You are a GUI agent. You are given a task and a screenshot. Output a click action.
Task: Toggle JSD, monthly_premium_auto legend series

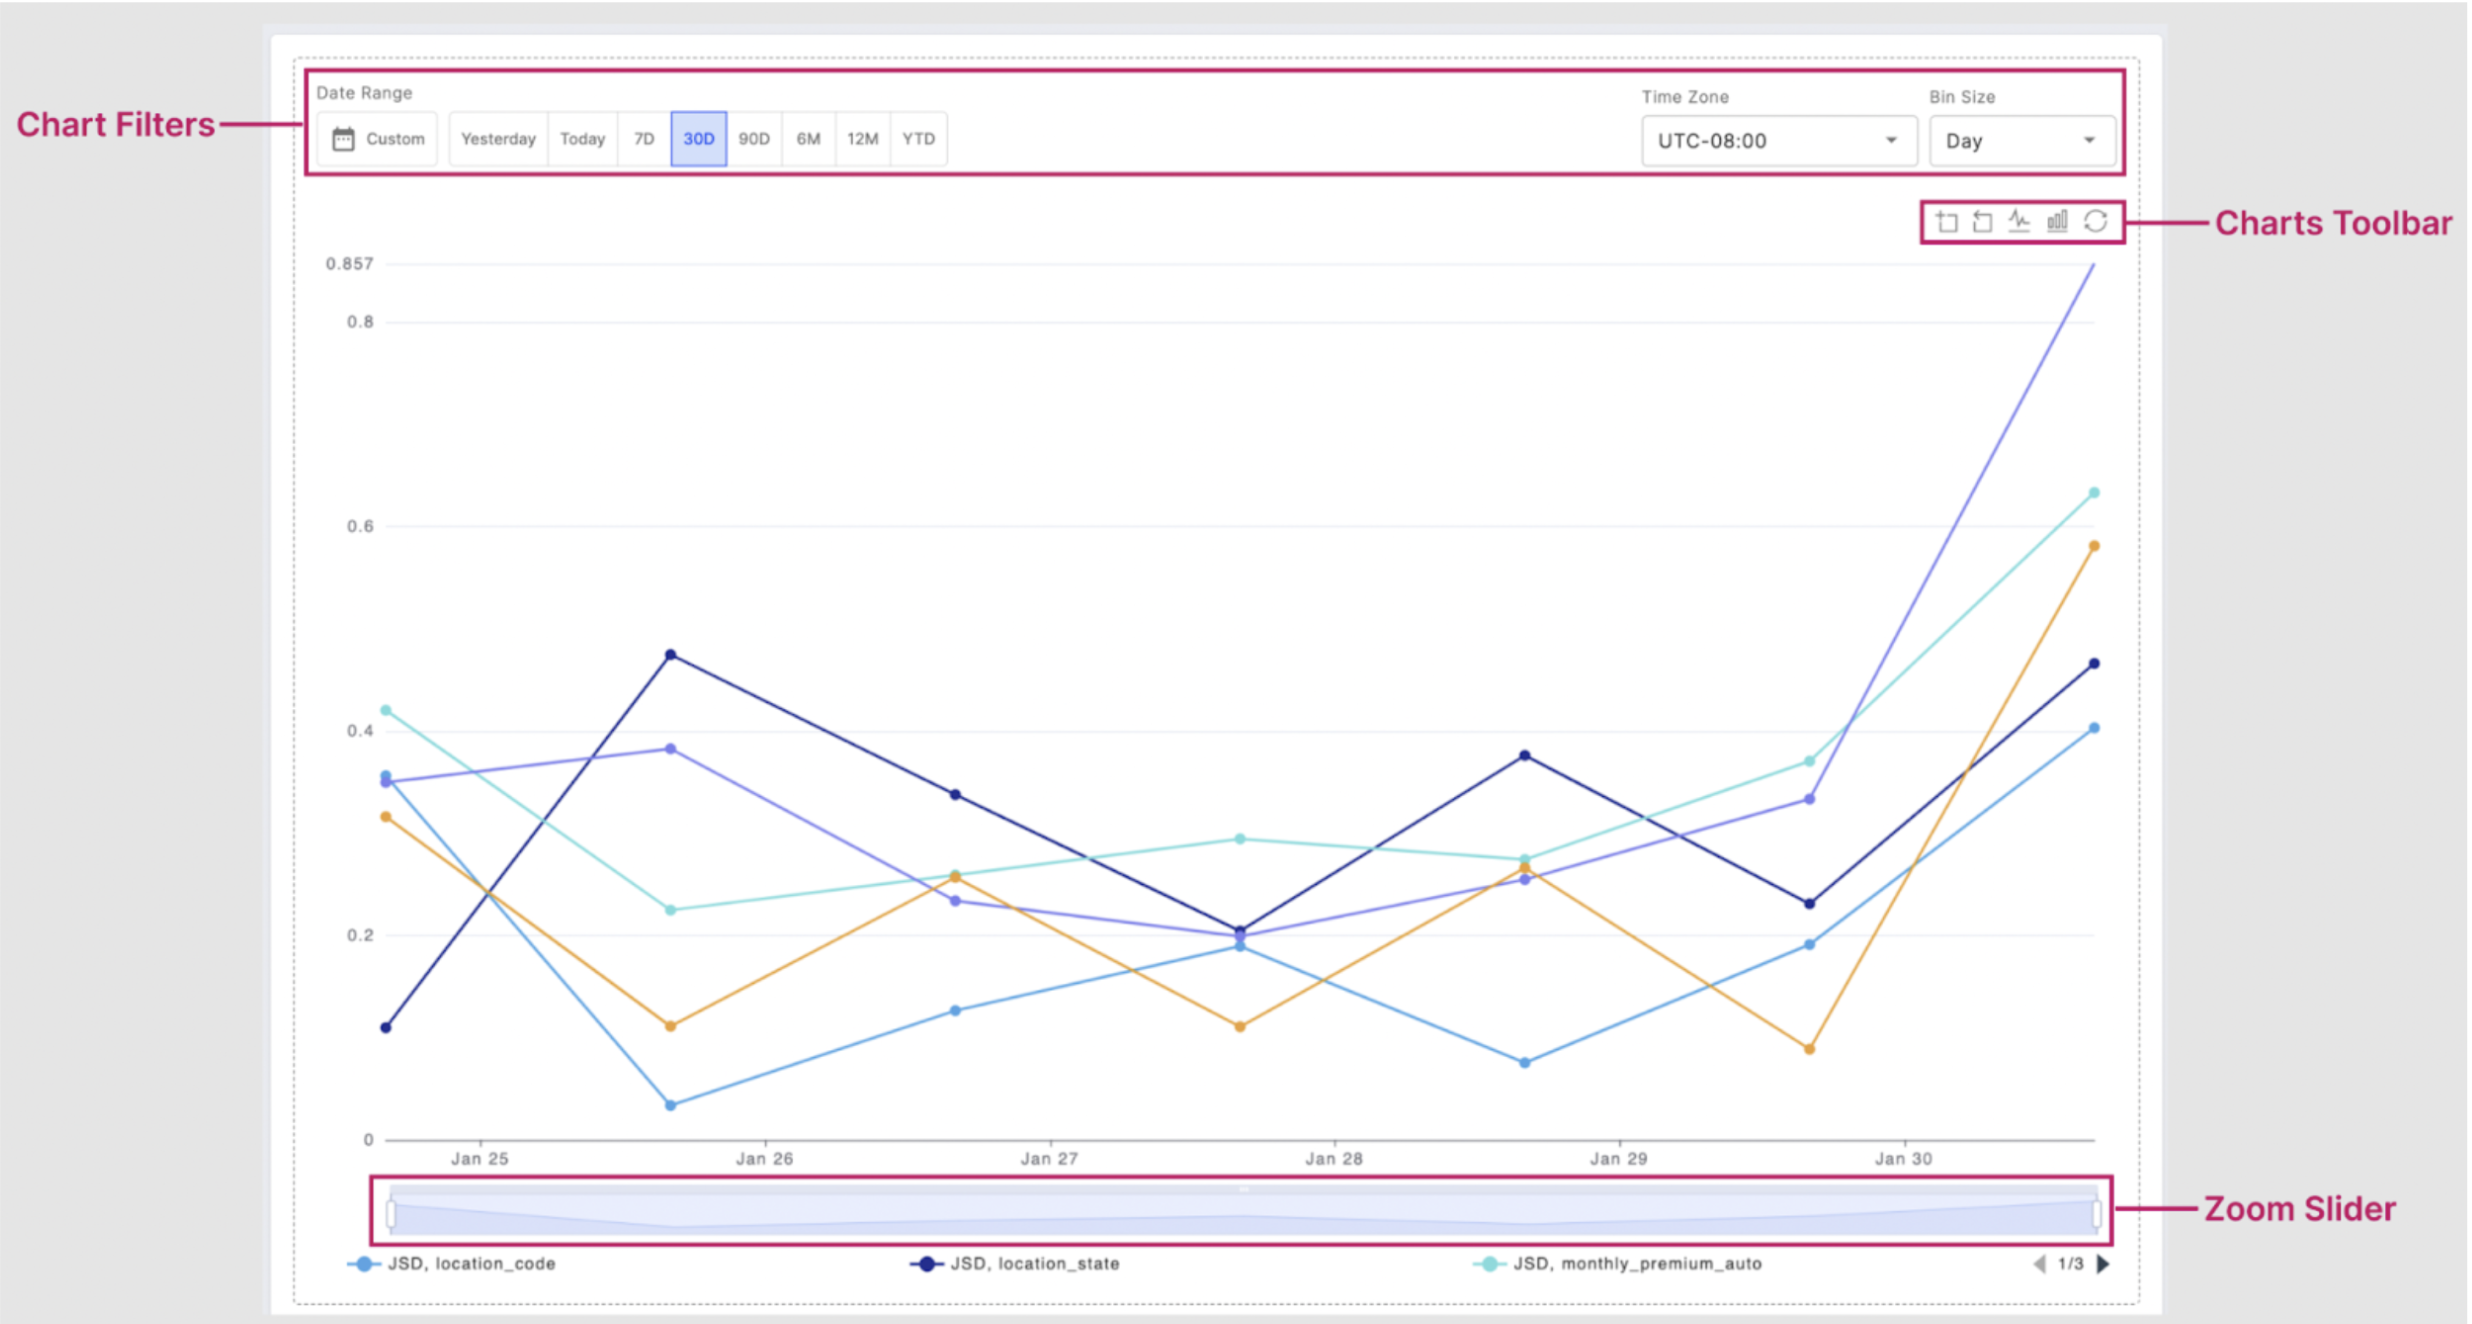(x=1618, y=1264)
